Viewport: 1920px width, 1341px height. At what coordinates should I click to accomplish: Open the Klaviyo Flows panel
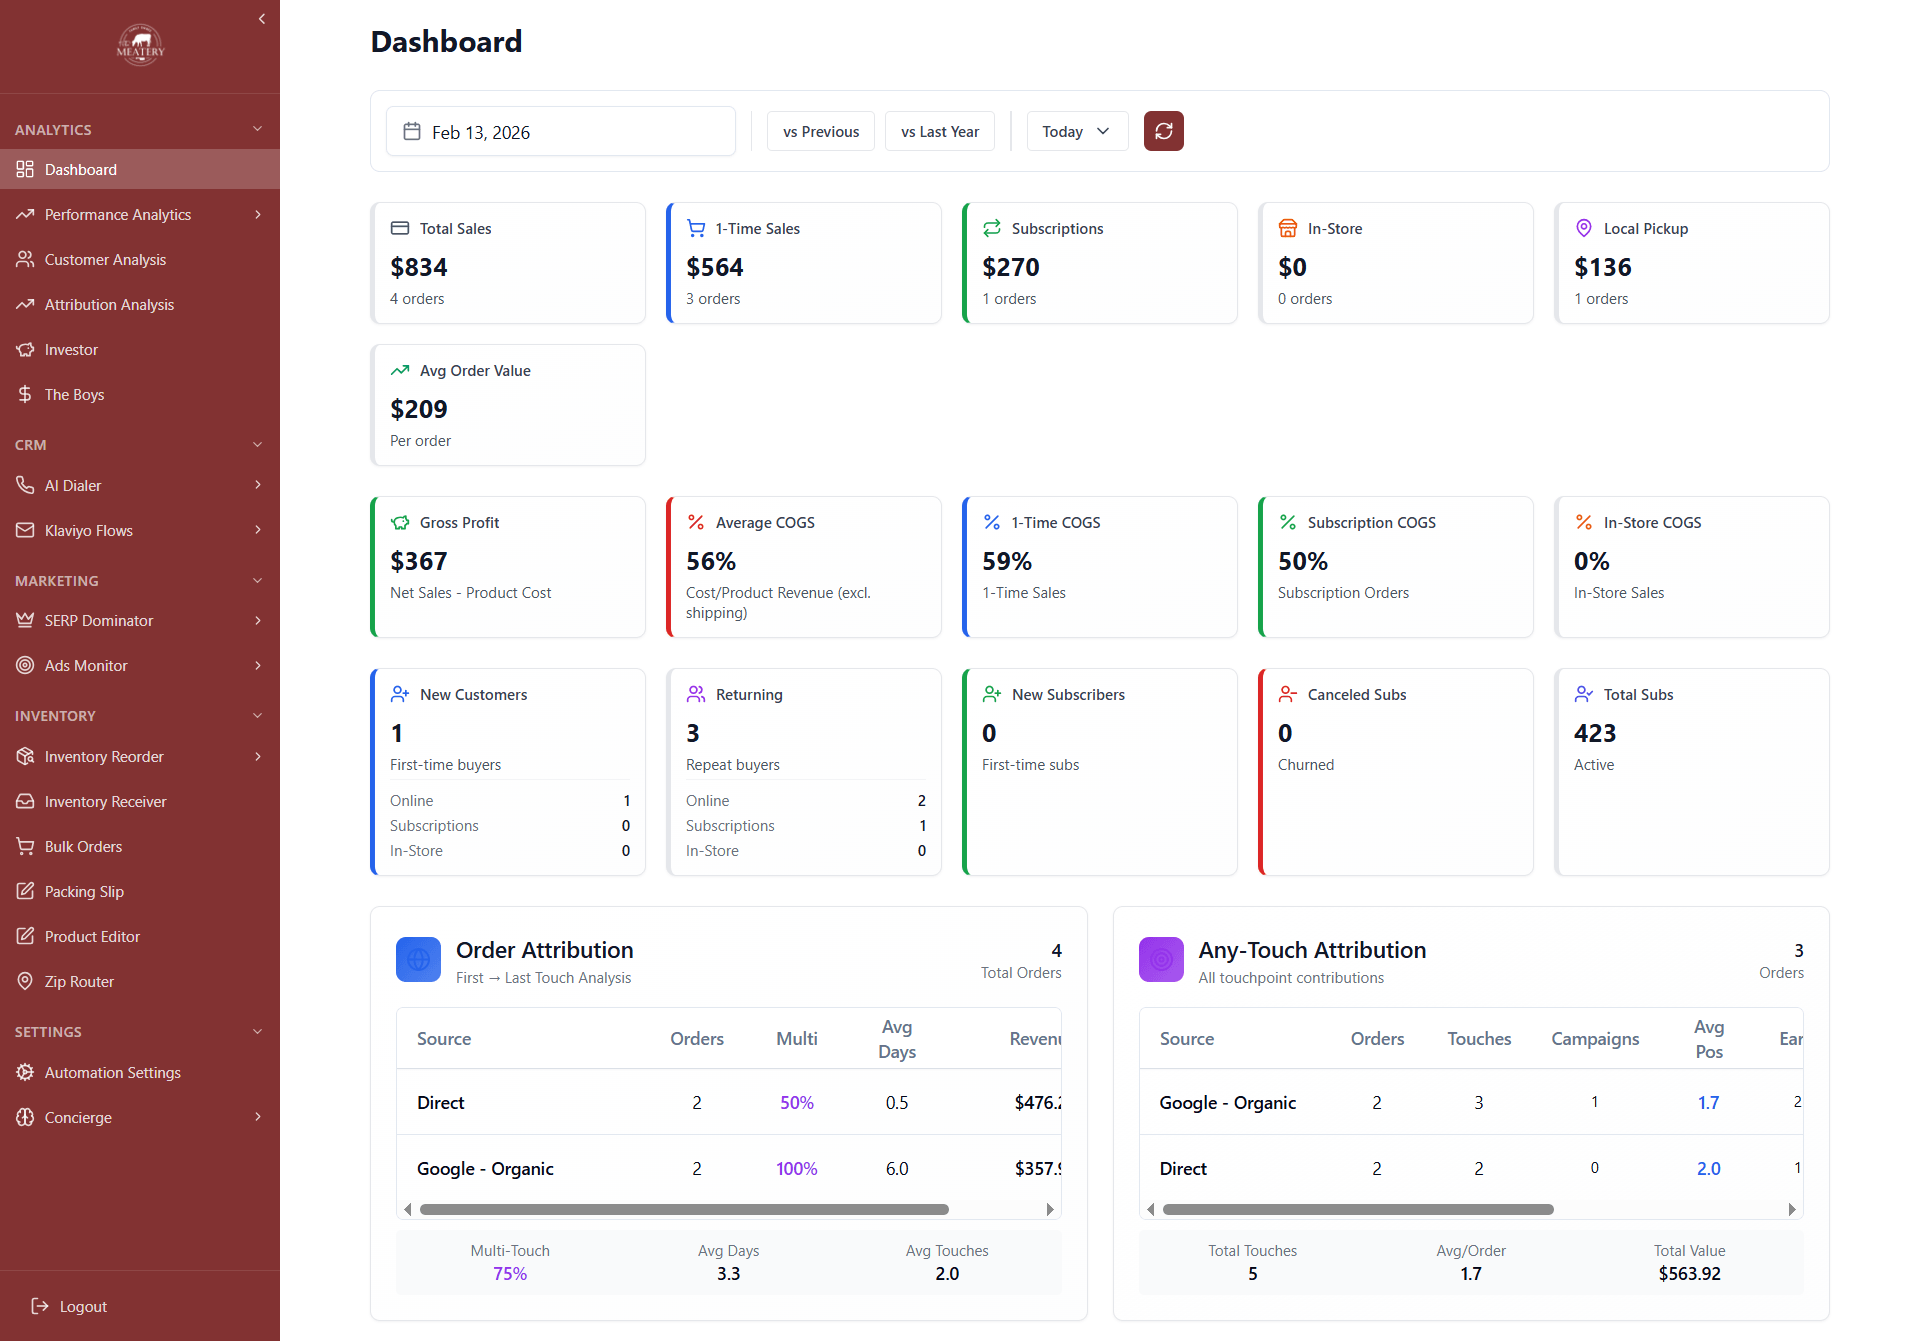pos(90,530)
